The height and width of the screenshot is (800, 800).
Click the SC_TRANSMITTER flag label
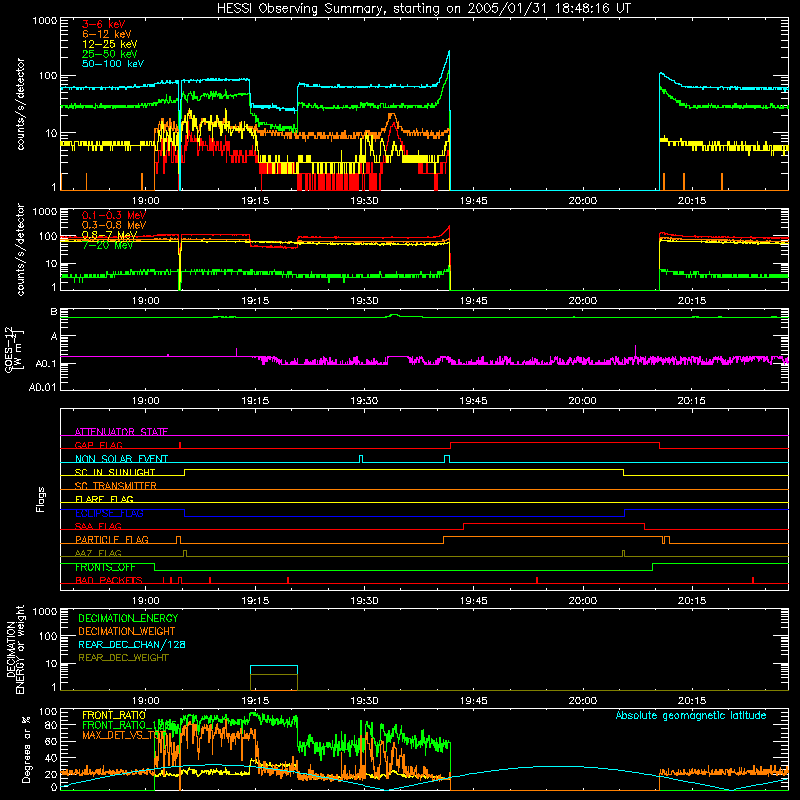point(115,486)
